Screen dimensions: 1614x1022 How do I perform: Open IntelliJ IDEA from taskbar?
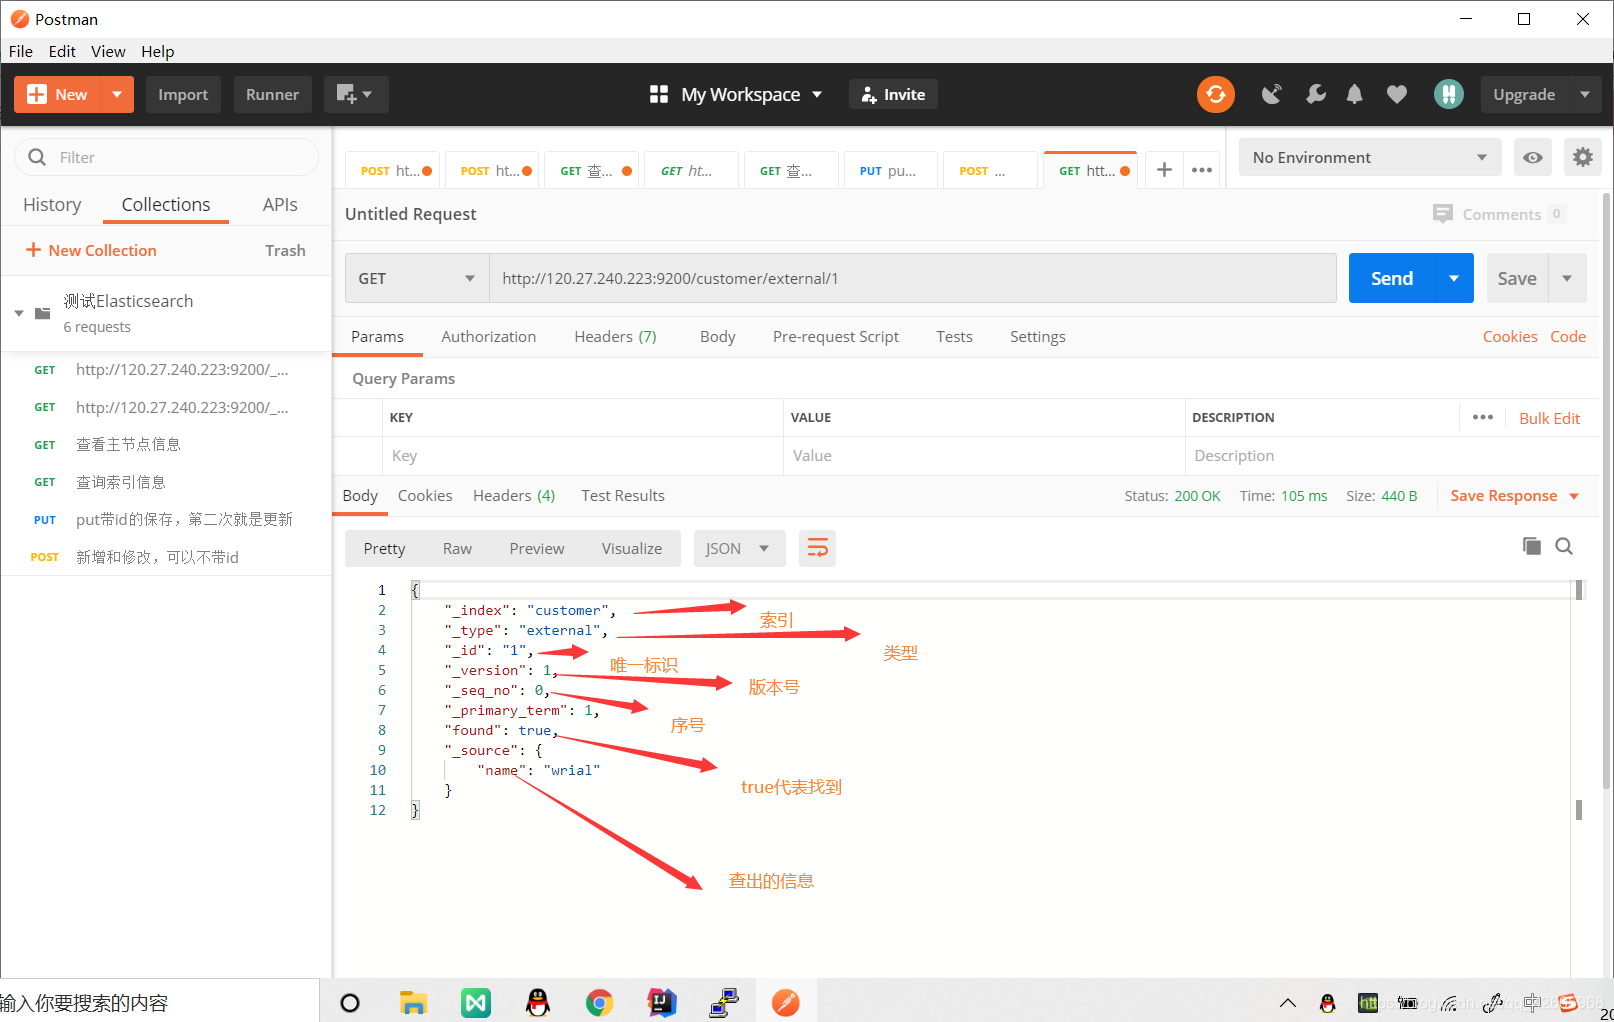click(x=661, y=1003)
